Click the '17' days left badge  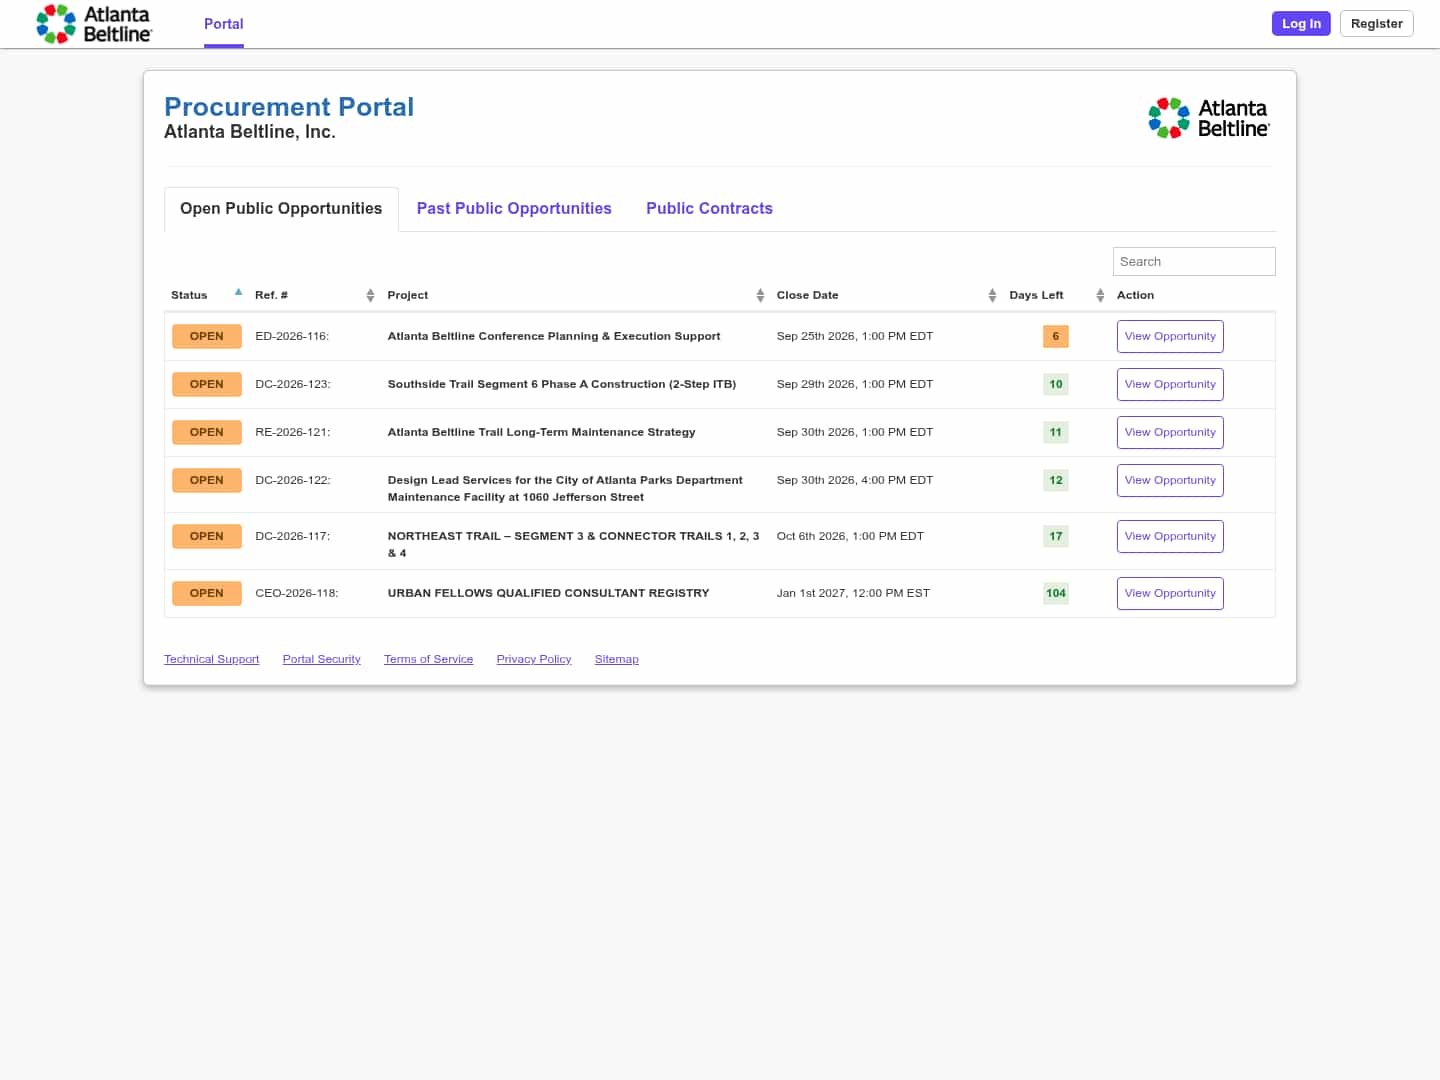pos(1056,537)
